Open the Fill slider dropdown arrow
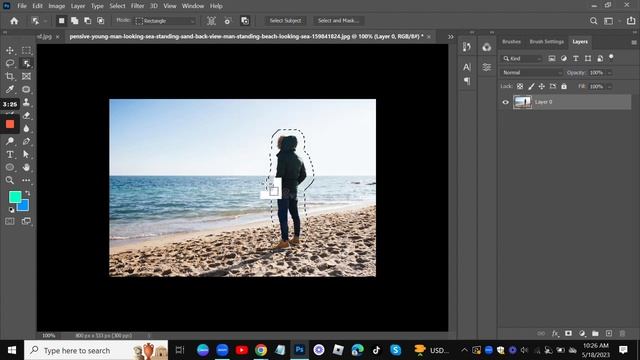The image size is (640, 360). (609, 87)
